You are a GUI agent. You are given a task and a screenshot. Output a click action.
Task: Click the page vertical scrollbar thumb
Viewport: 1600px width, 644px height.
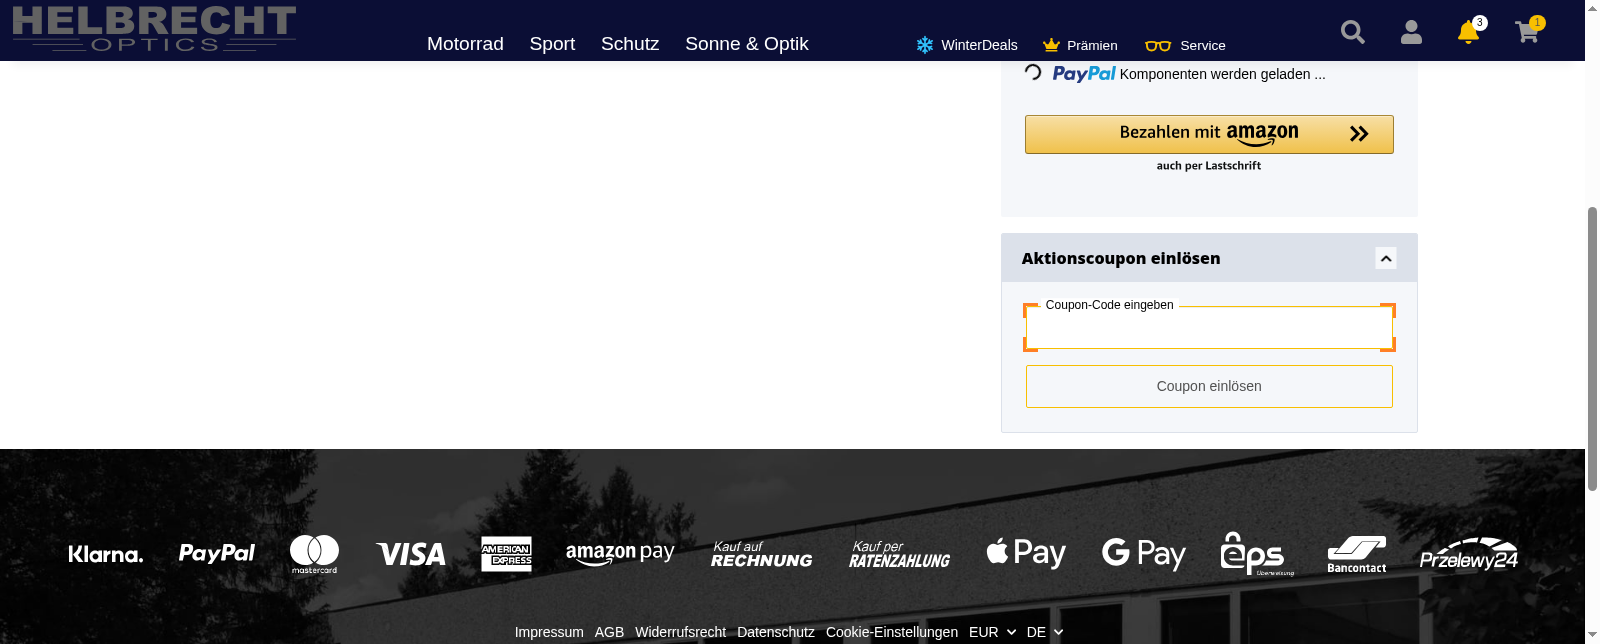point(1592,349)
